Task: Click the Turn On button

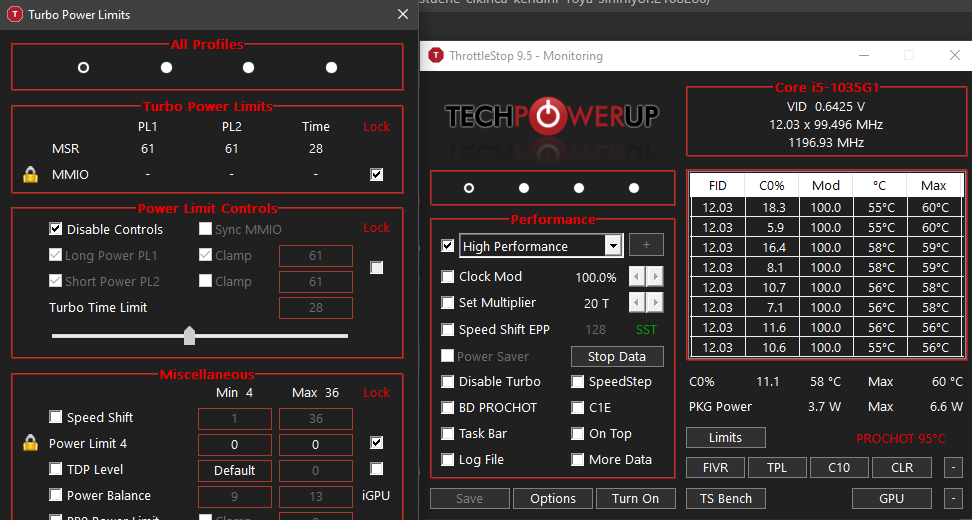Action: 635,498
